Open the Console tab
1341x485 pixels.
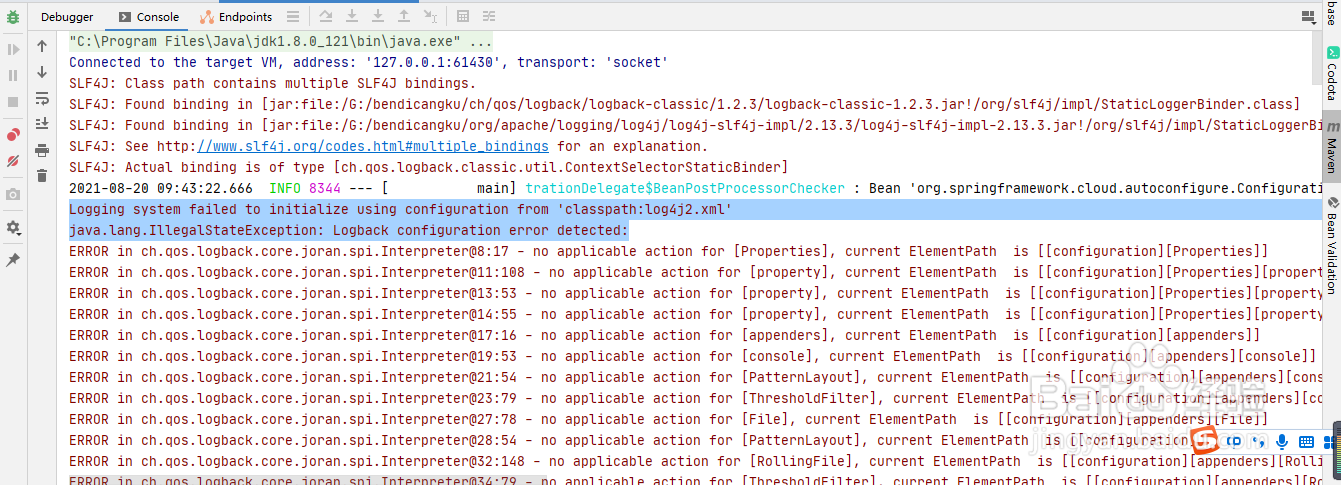(149, 17)
